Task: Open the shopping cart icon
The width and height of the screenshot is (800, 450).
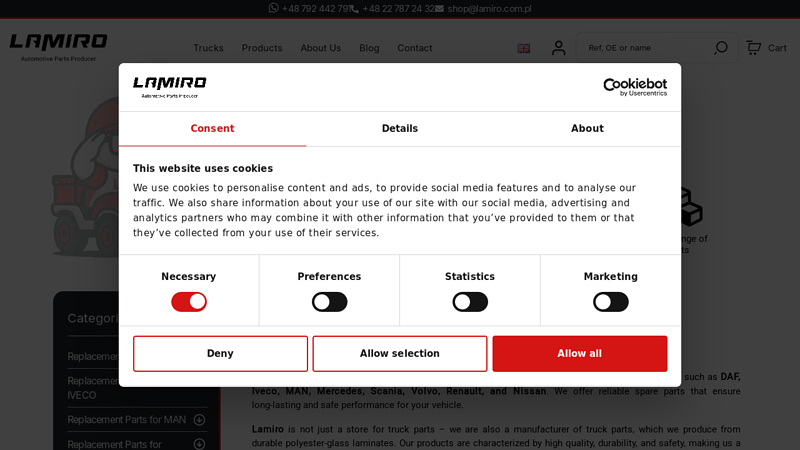Action: 754,48
